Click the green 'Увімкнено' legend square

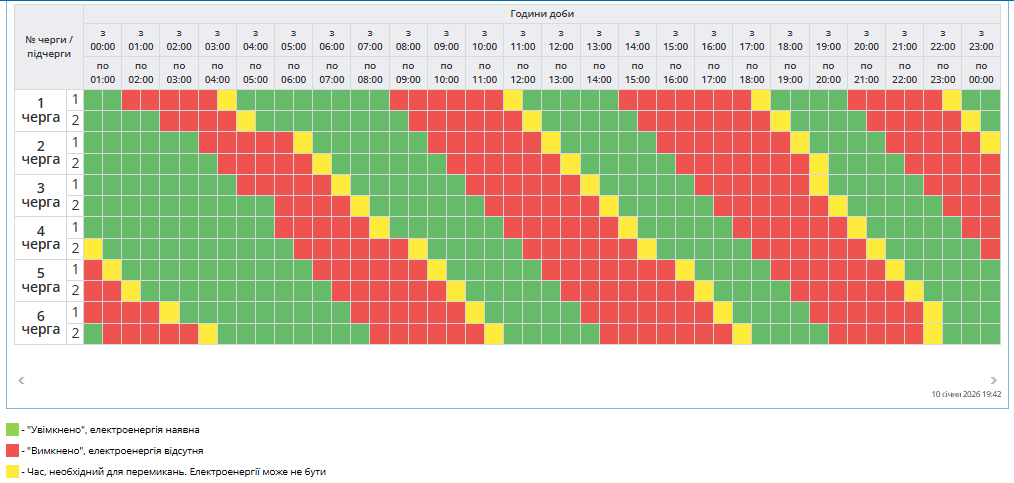[x=12, y=429]
